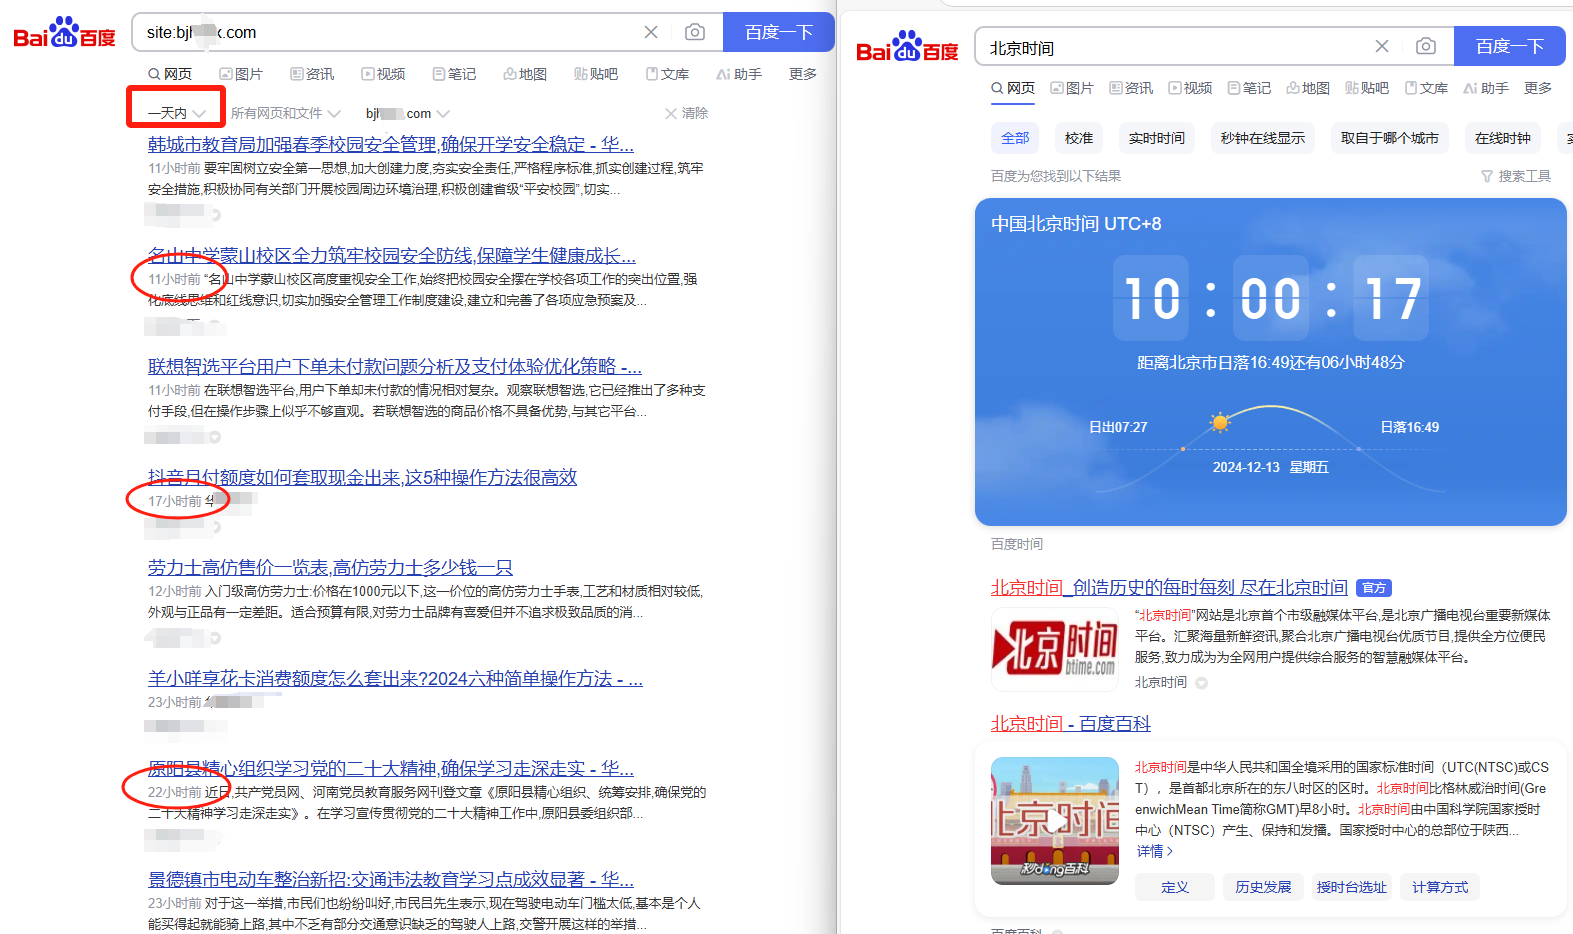The height and width of the screenshot is (934, 1573).
Task: Select 视频 tab in the left window
Action: tap(383, 74)
